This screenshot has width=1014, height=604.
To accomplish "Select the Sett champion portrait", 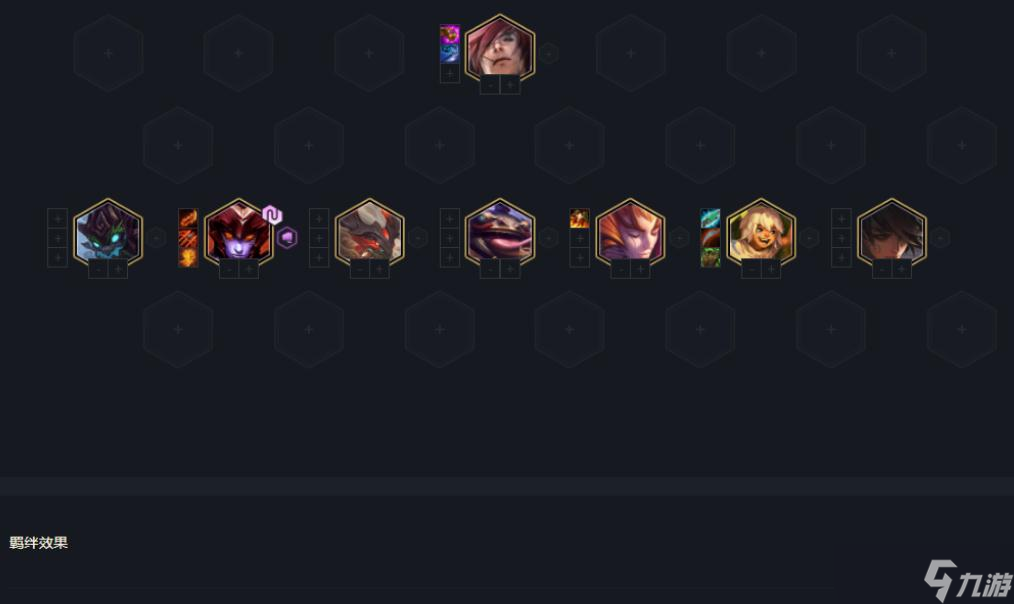I will (500, 49).
